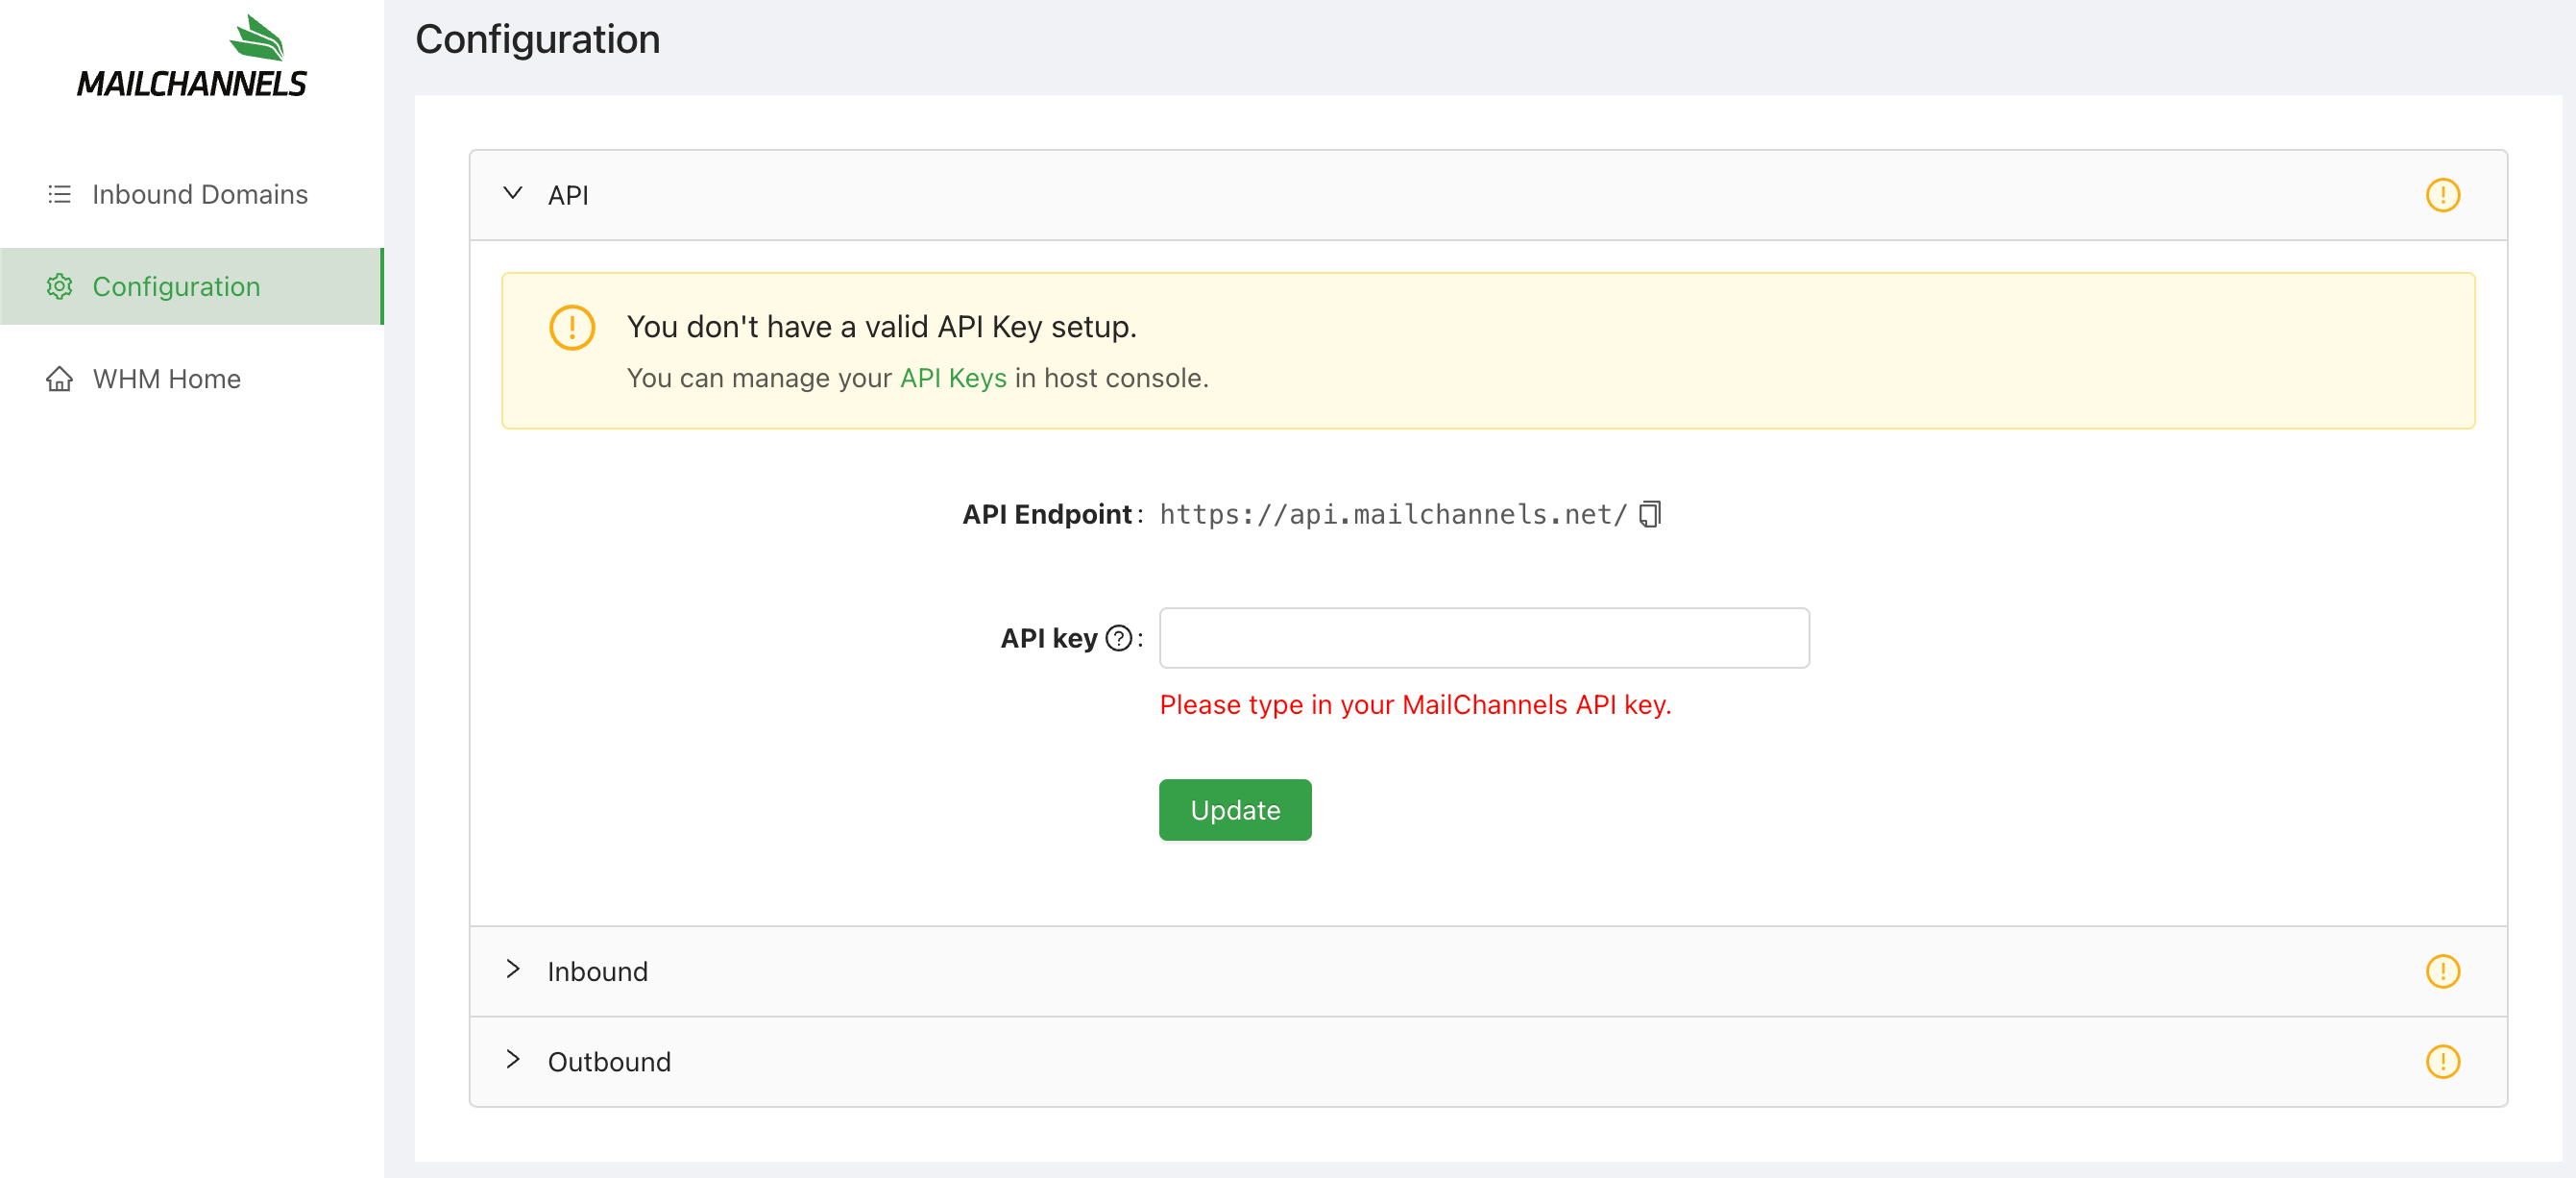Image resolution: width=2576 pixels, height=1178 pixels.
Task: Click the WHM Home house icon
Action: [x=59, y=379]
